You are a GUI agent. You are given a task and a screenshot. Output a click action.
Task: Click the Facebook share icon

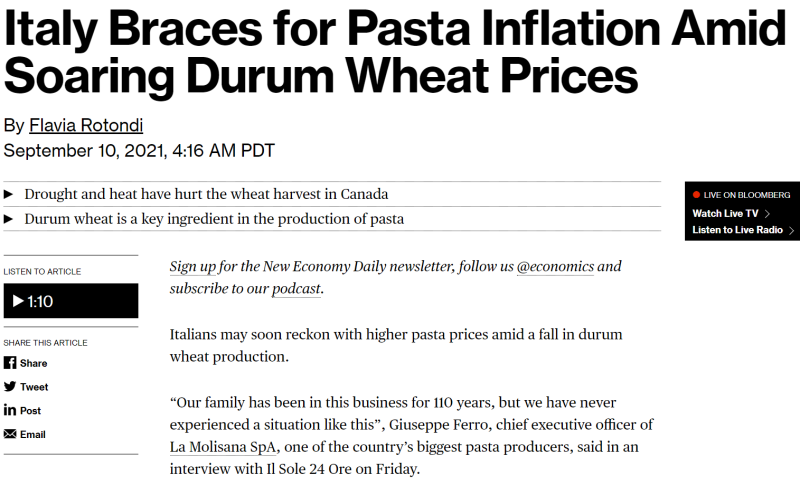point(10,363)
